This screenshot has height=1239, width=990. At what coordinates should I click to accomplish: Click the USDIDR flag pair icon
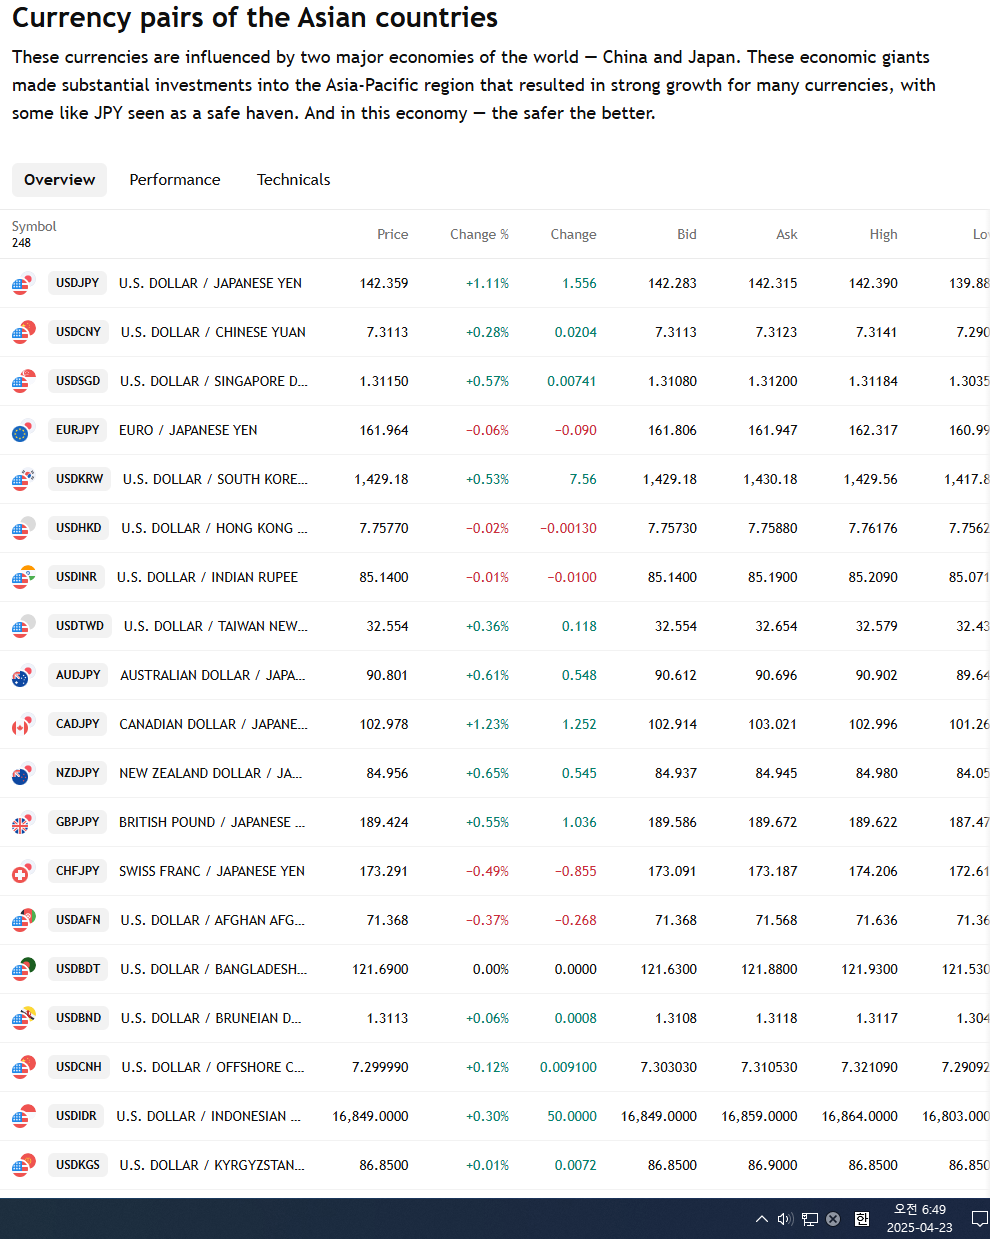(23, 1117)
